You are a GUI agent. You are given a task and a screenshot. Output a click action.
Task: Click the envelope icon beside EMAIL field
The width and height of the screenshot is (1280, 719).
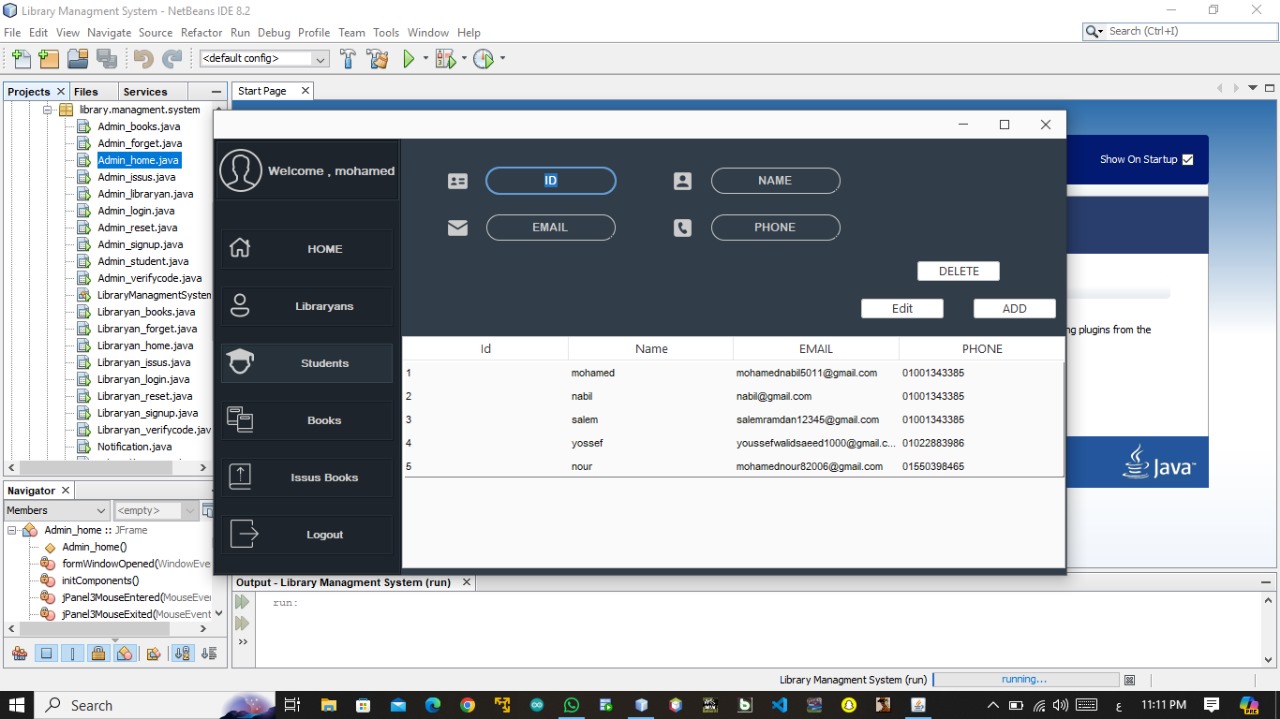(x=458, y=228)
